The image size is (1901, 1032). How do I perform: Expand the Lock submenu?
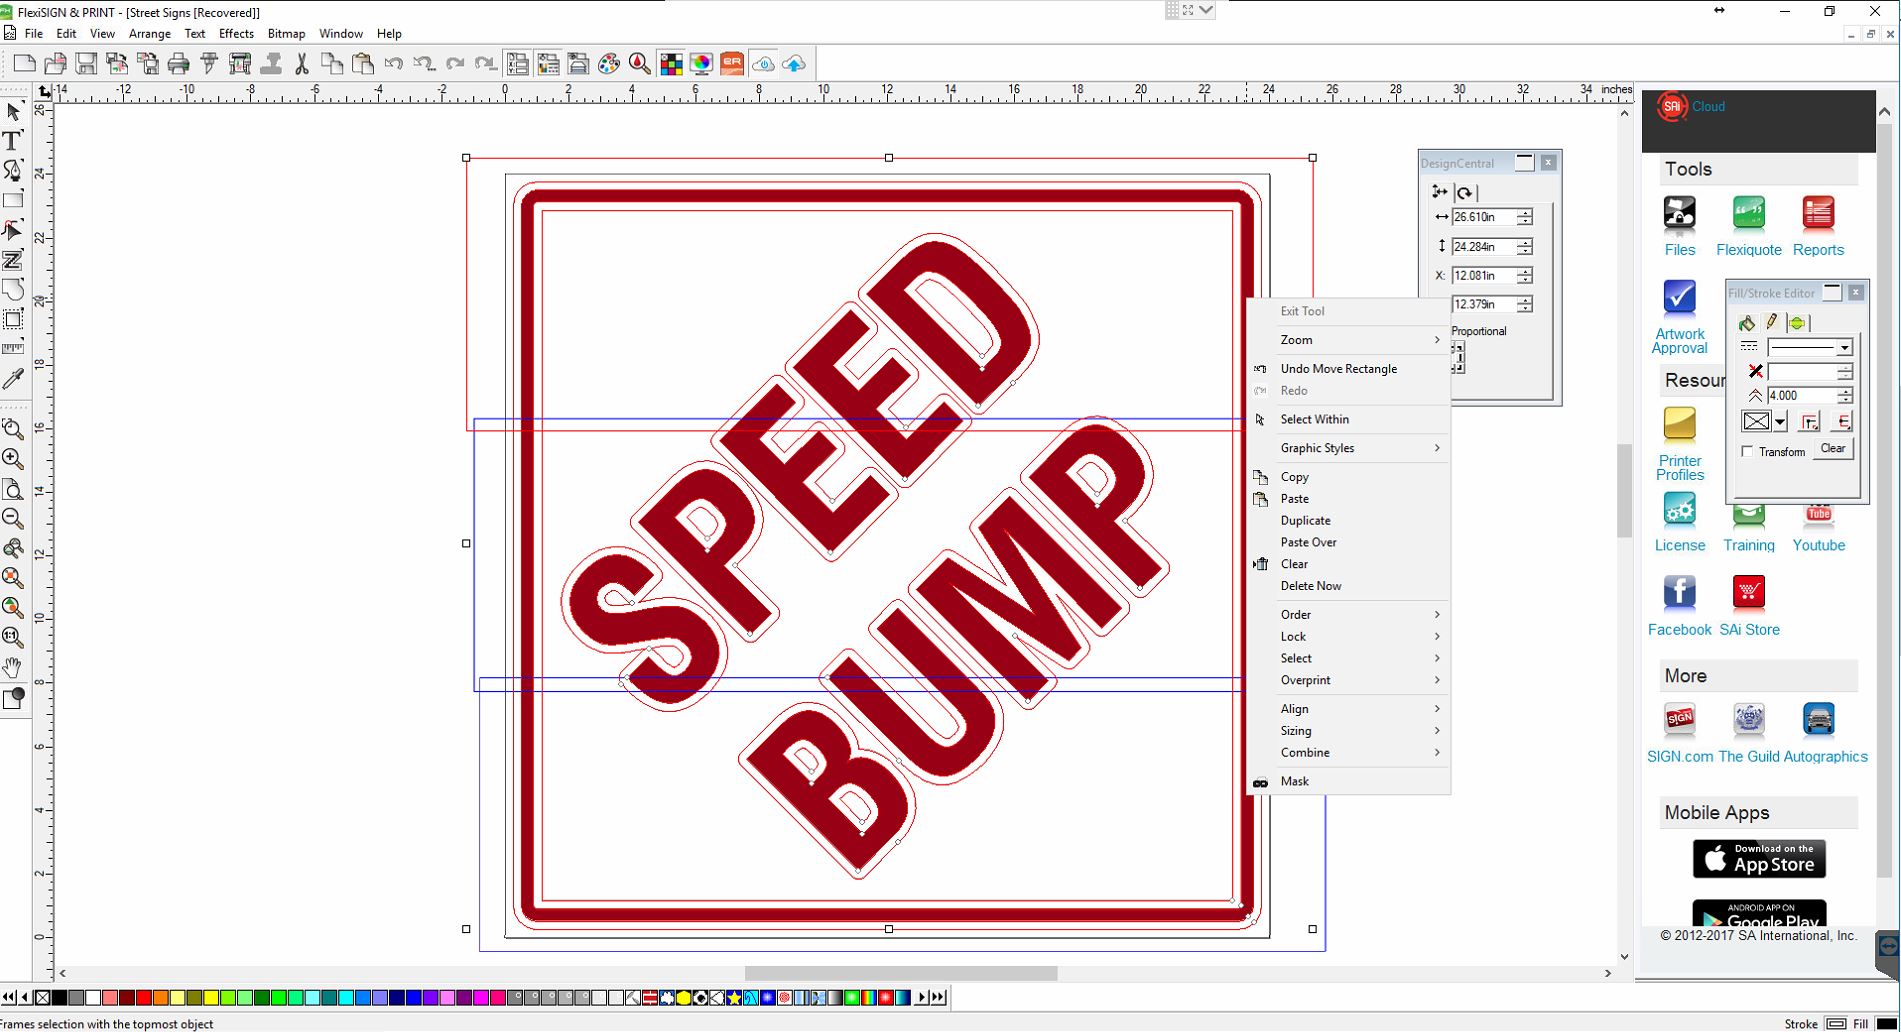pyautogui.click(x=1349, y=637)
